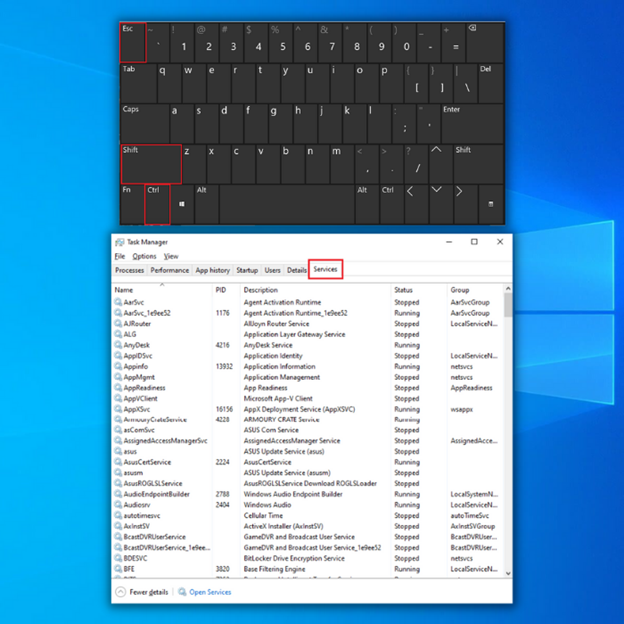Select the autotimesvc service name
The height and width of the screenshot is (624, 624).
click(142, 515)
